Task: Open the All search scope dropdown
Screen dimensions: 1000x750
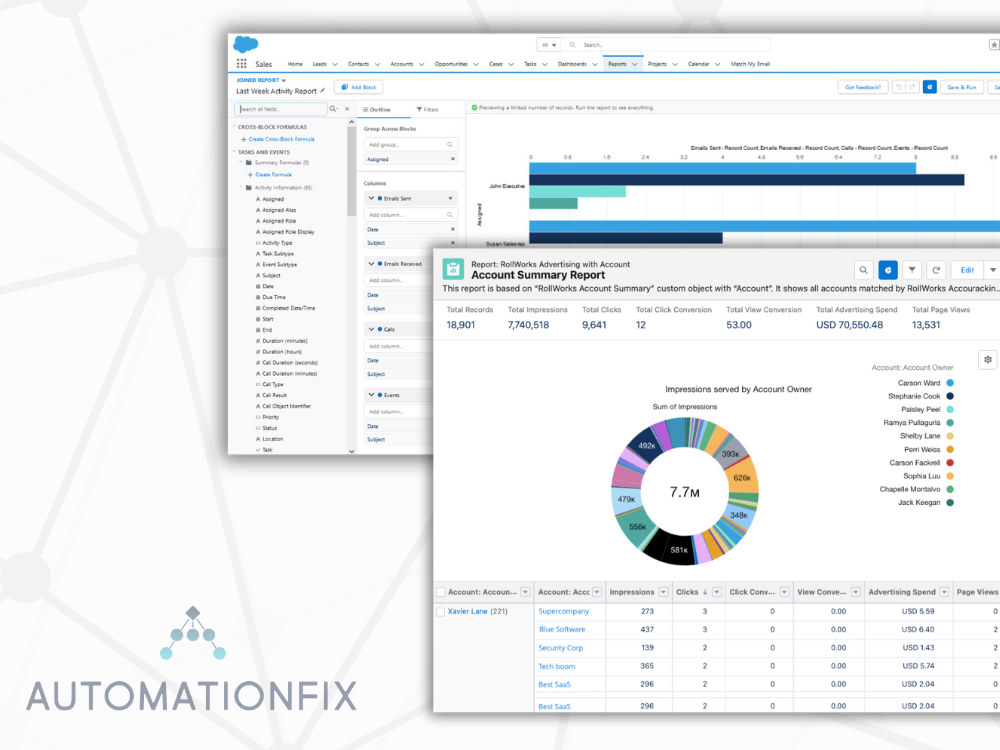Action: click(549, 45)
